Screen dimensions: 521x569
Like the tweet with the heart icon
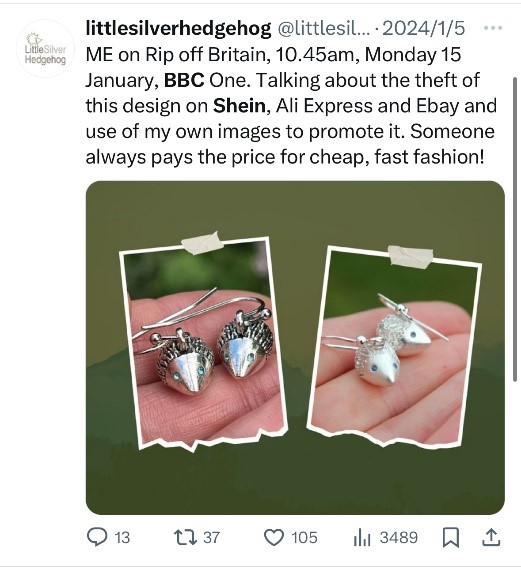273,537
